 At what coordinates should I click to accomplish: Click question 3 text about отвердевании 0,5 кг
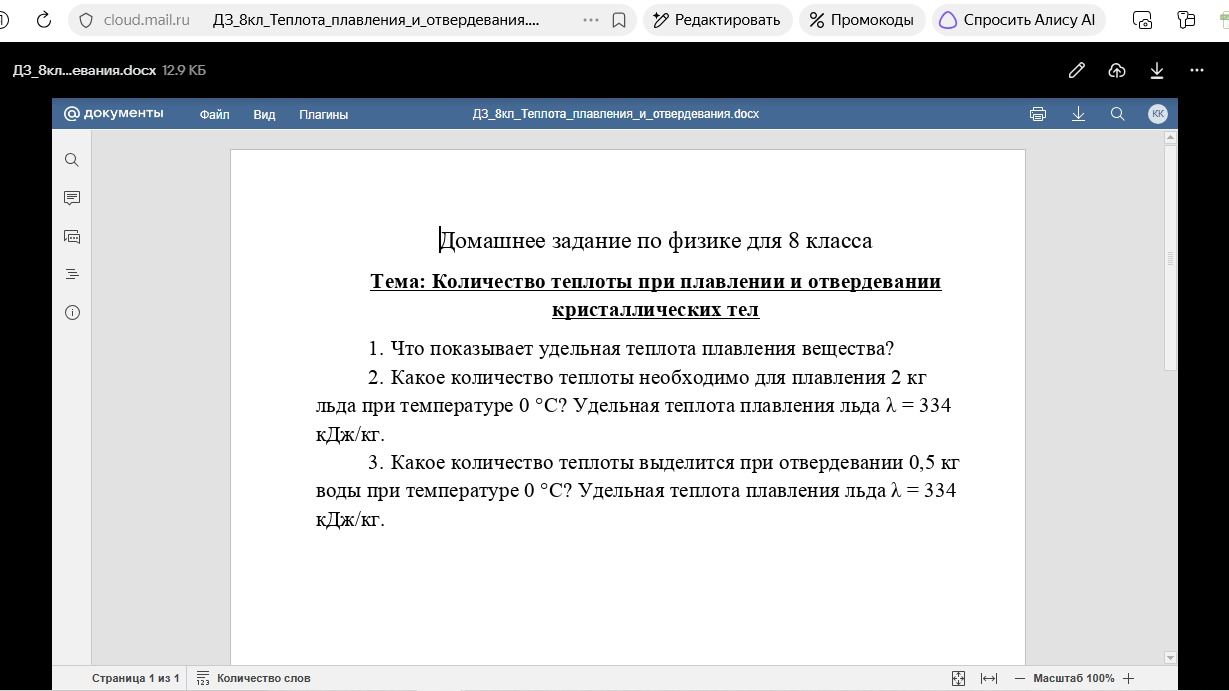point(637,491)
